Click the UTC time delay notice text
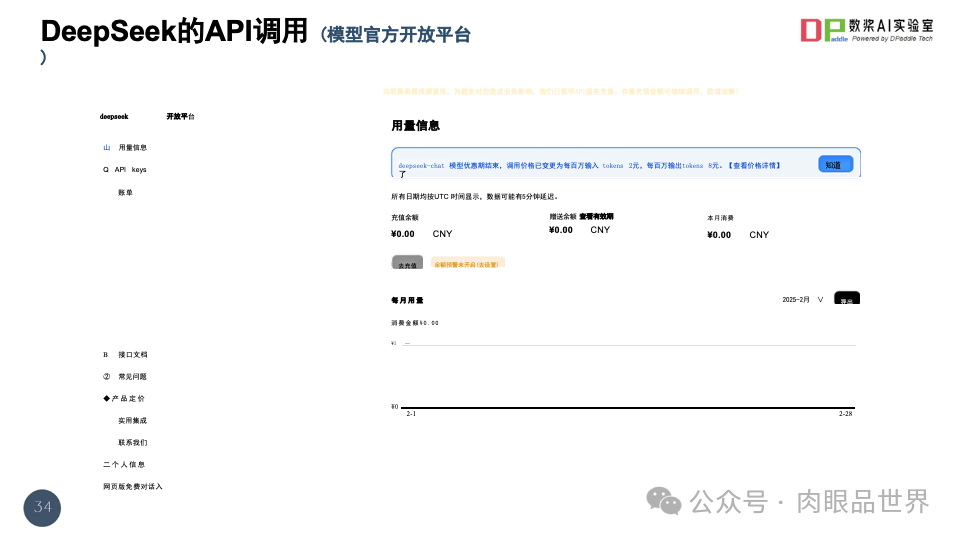Image resolution: width=960 pixels, height=540 pixels. click(474, 197)
